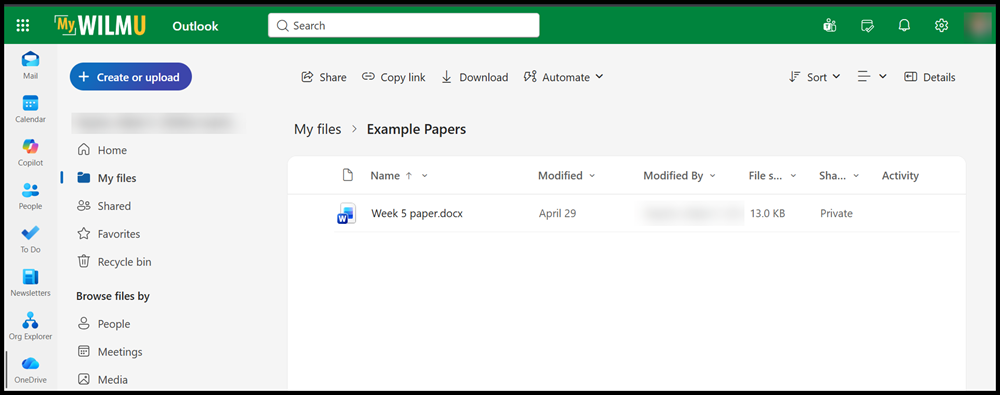Open the Sort dropdown
Viewport: 1000px width, 395px height.
[x=814, y=77]
